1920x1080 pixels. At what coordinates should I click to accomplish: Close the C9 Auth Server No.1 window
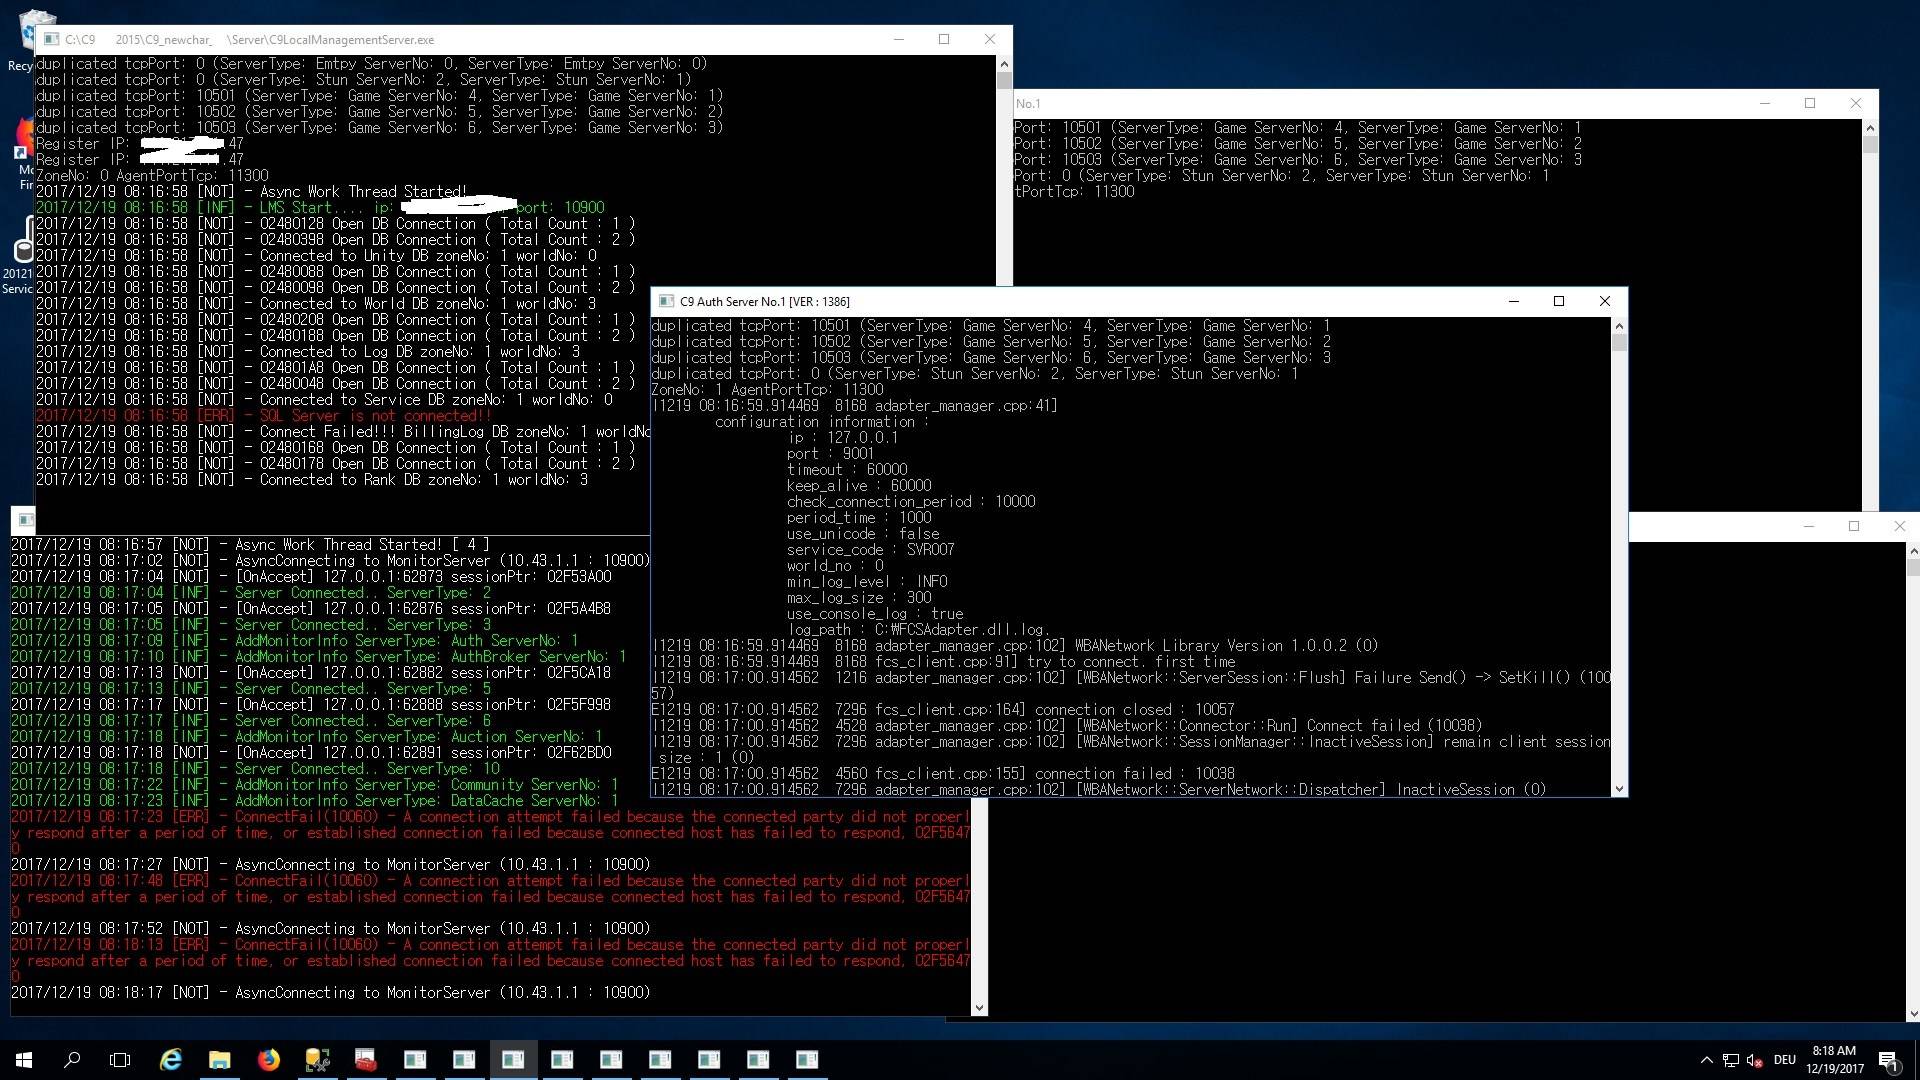(1605, 301)
